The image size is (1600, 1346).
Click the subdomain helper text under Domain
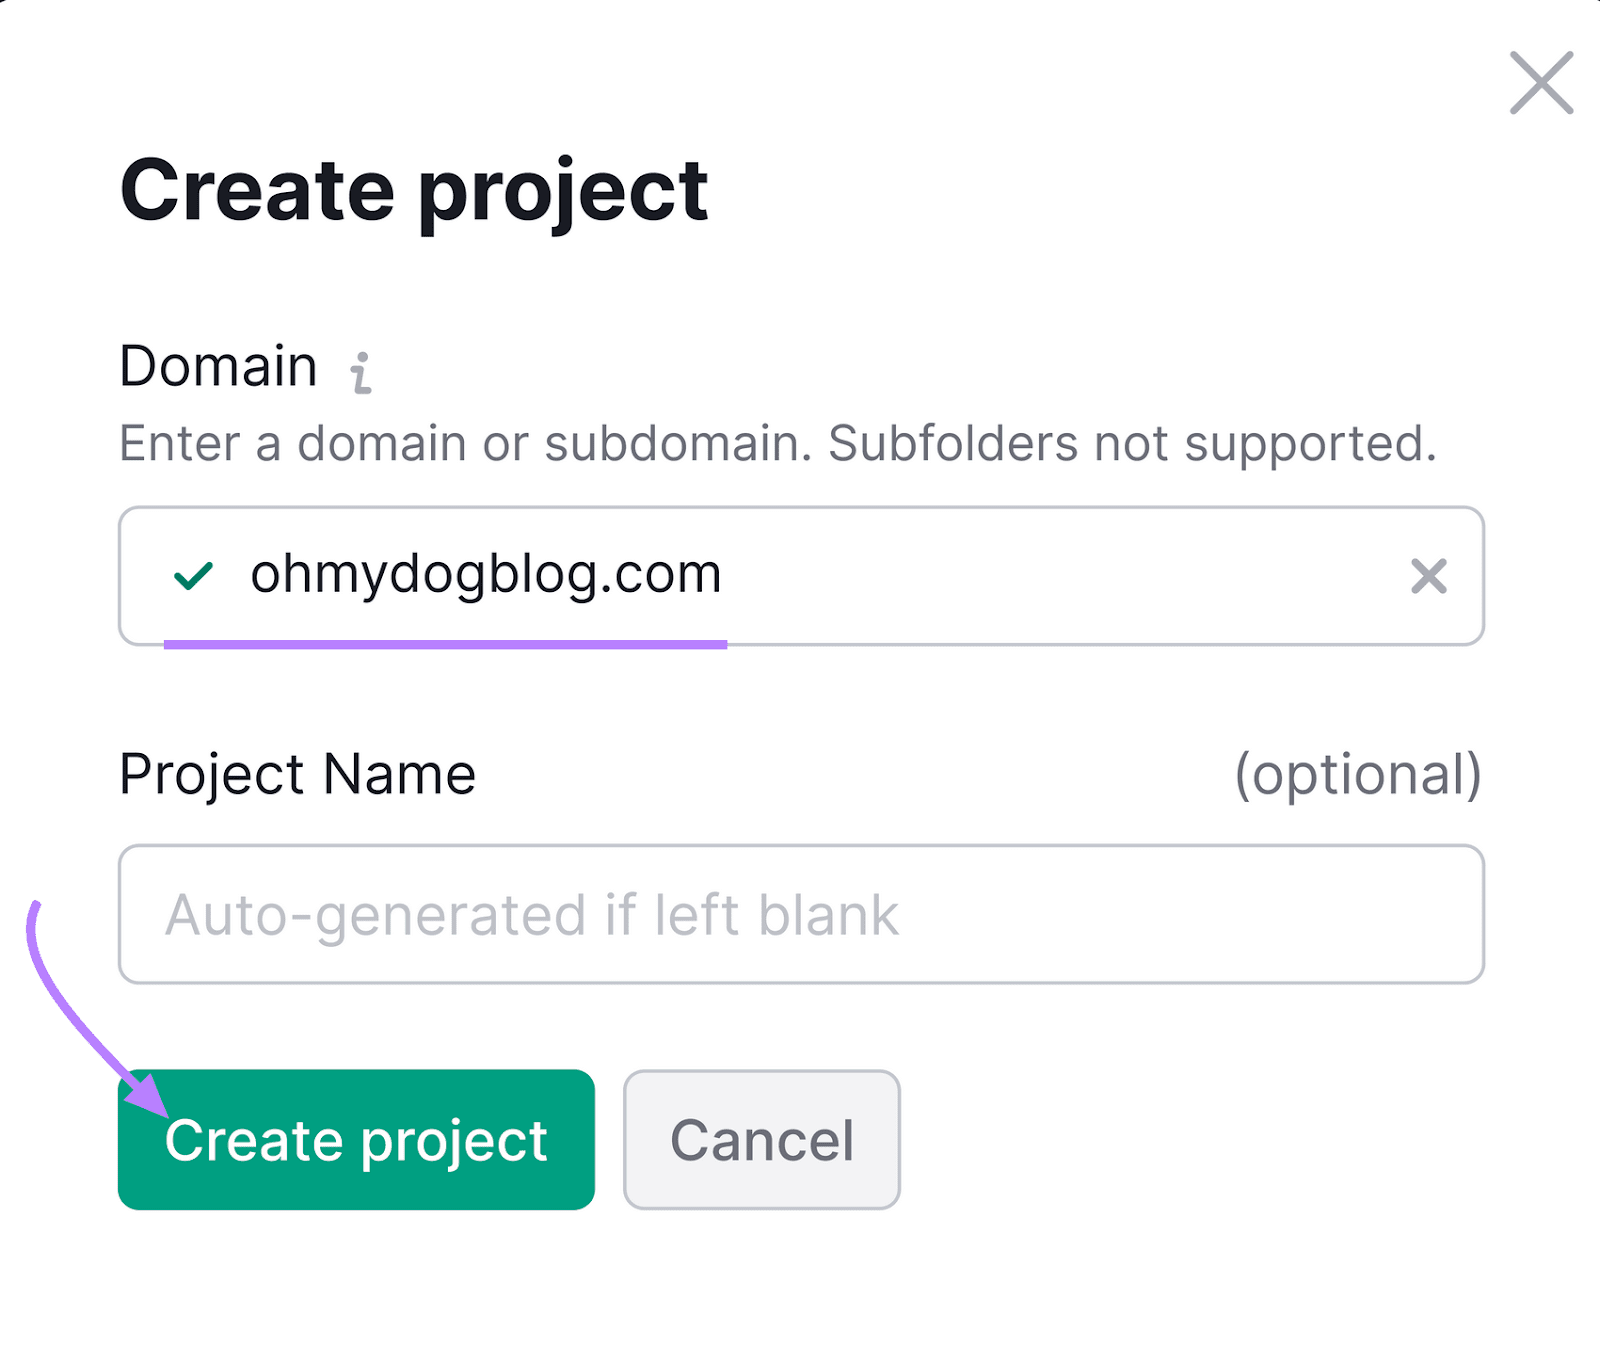coord(780,443)
